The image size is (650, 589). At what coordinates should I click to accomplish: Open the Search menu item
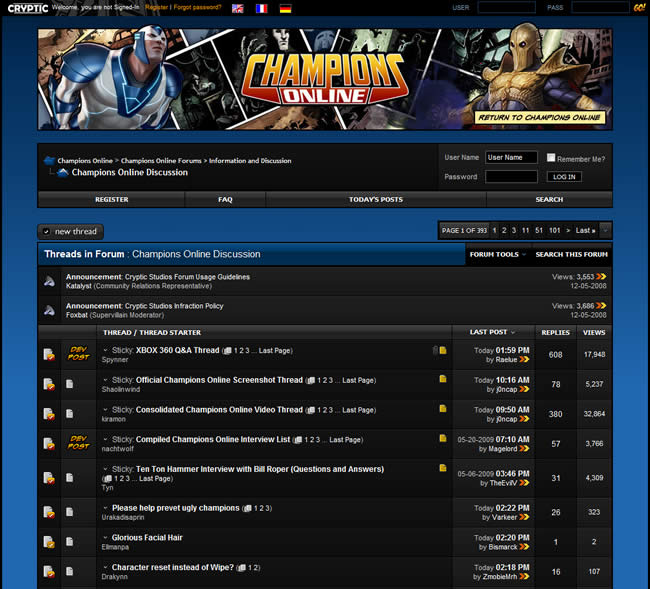[549, 199]
